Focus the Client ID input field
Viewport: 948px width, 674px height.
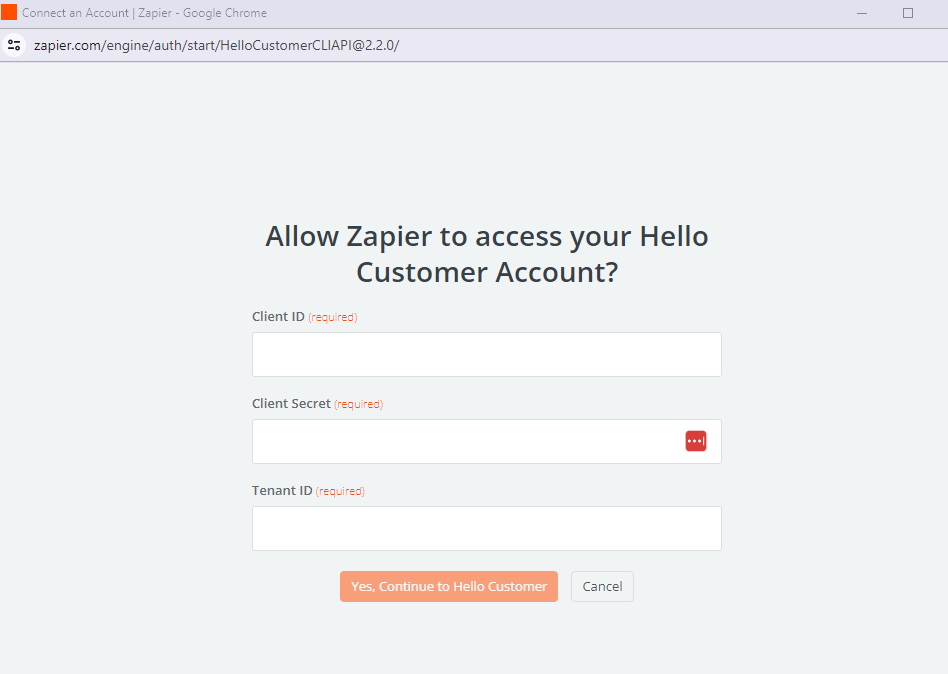point(486,354)
